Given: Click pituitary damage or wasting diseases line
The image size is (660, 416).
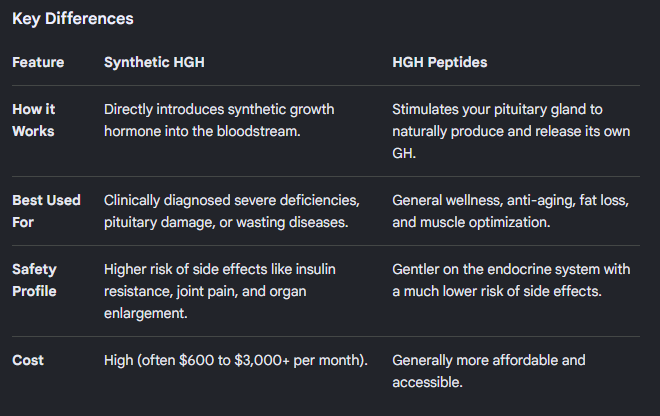Looking at the screenshot, I should click(226, 222).
